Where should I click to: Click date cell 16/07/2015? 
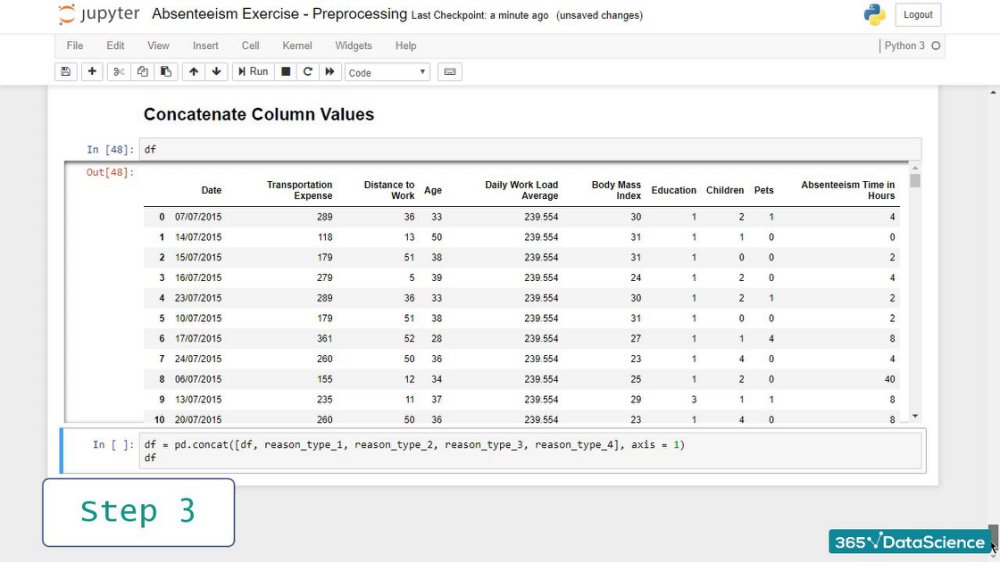point(198,277)
